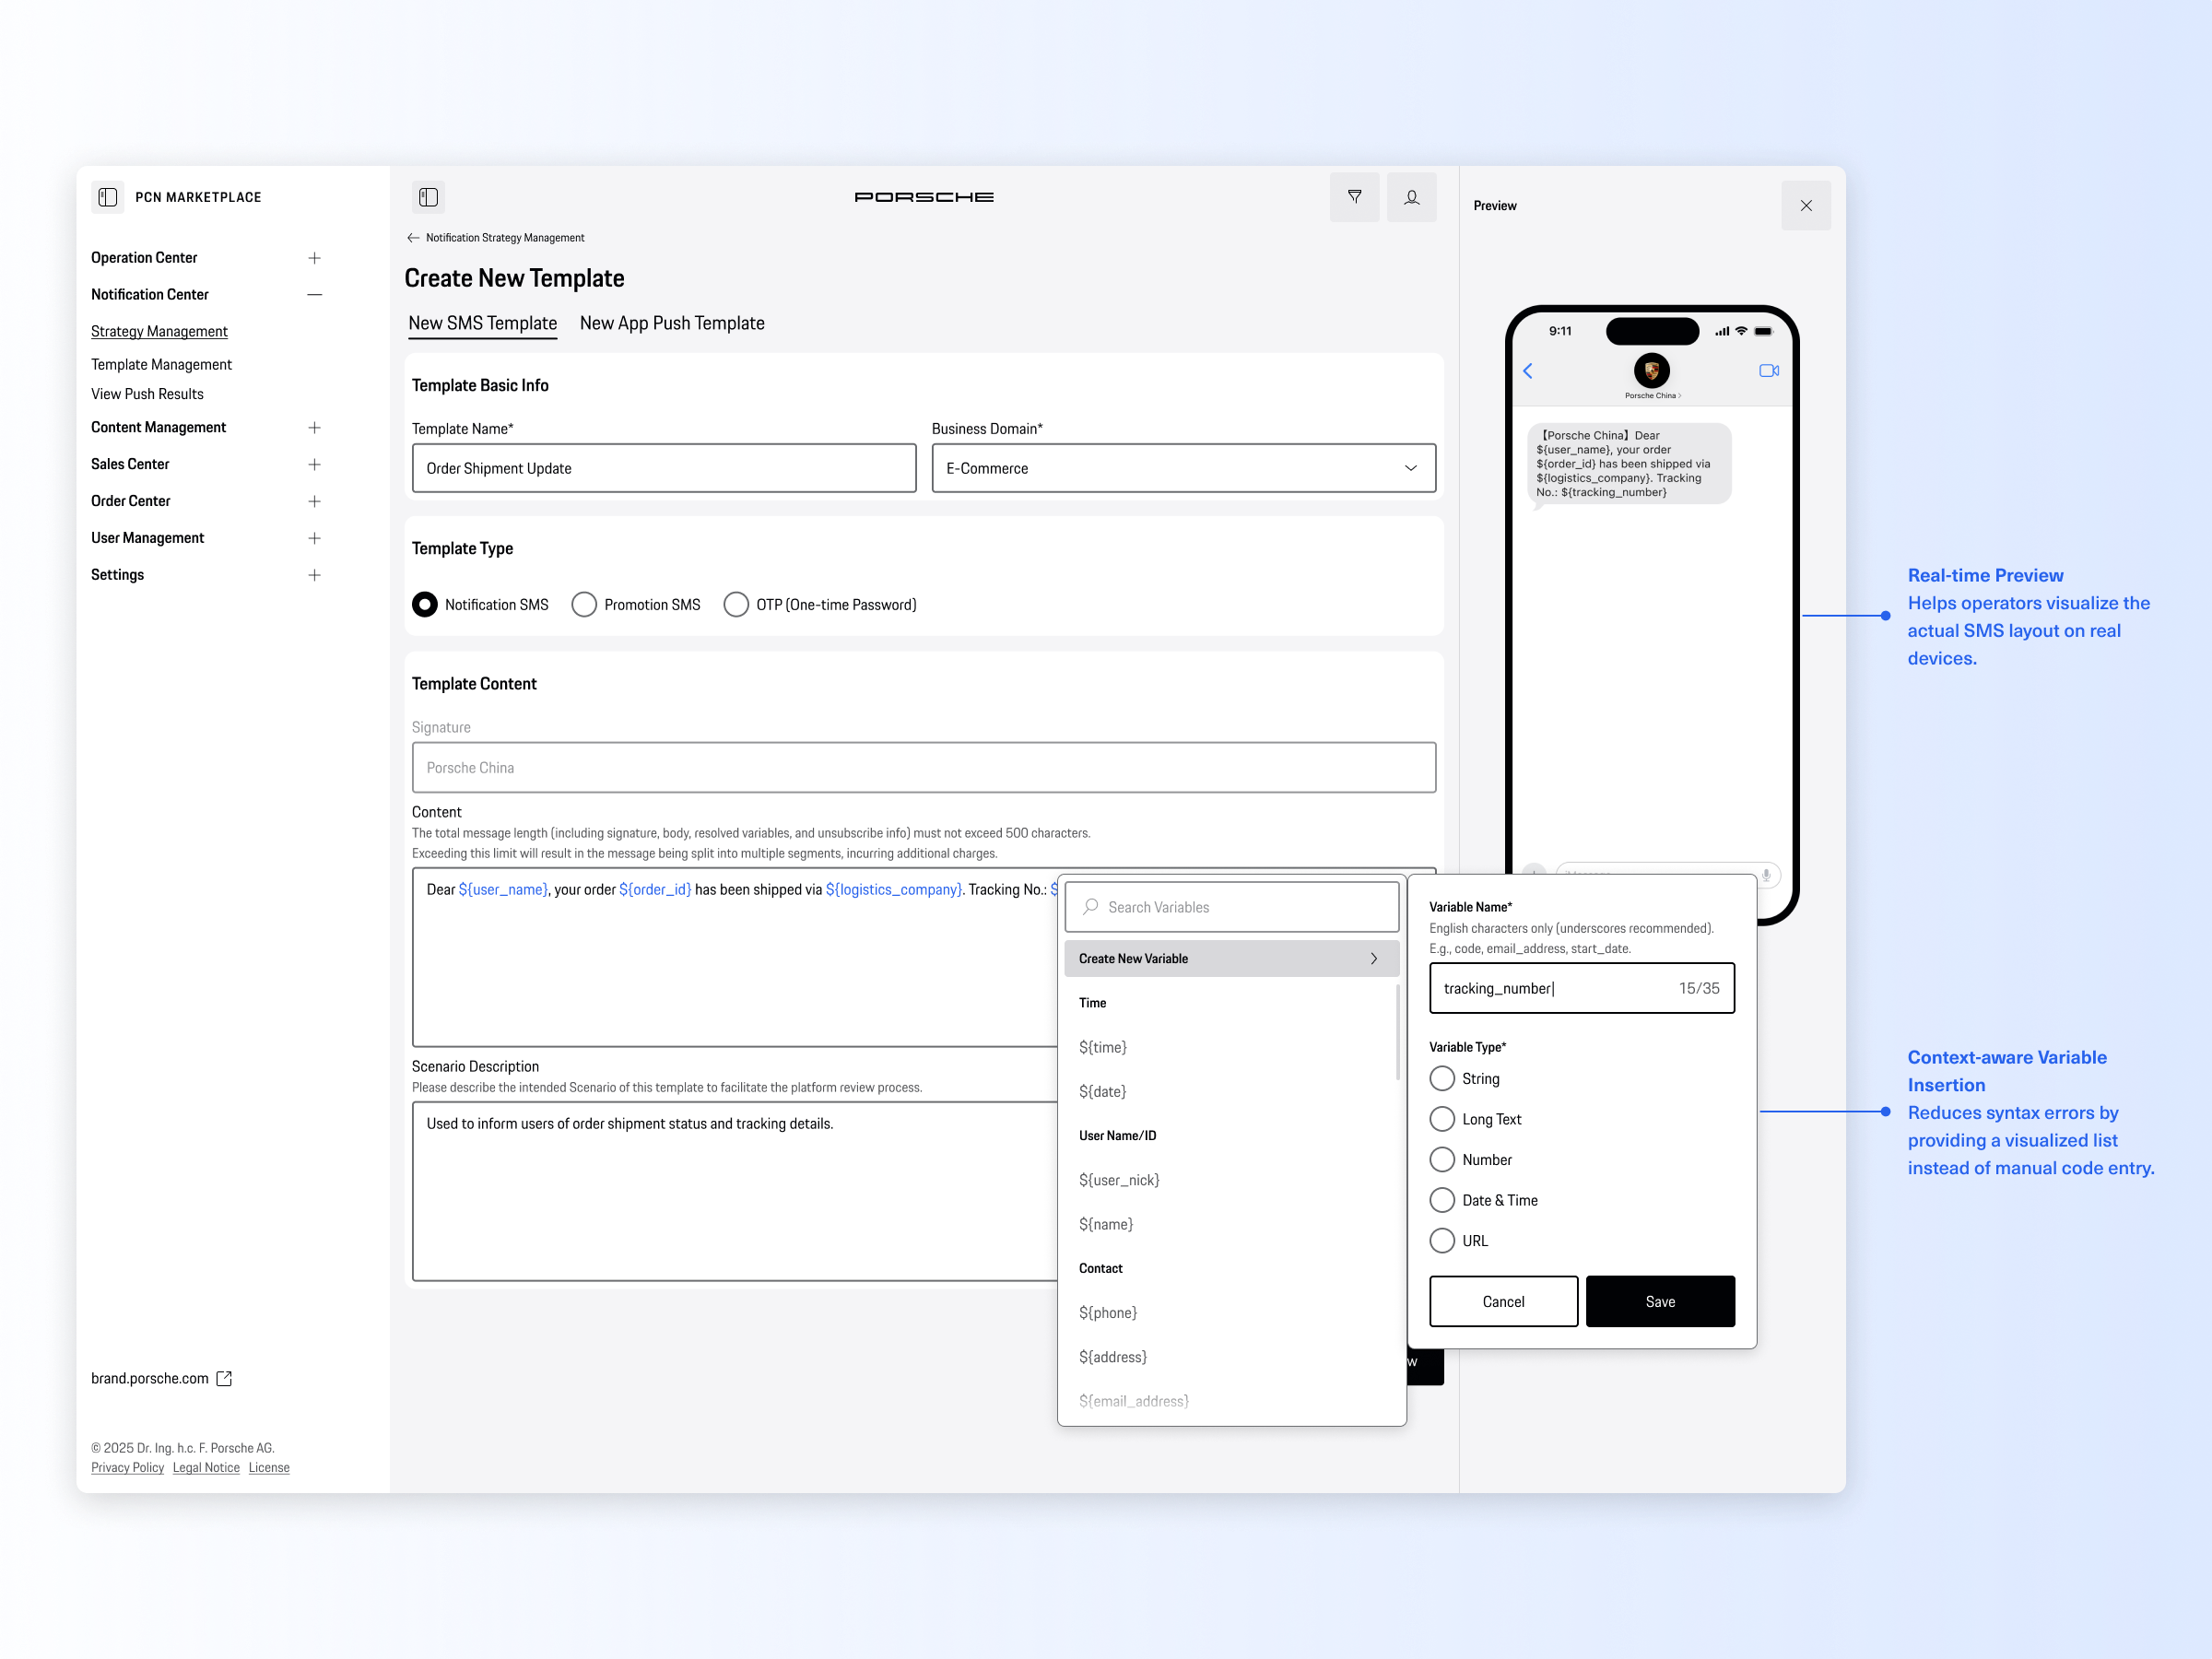Screen dimensions: 2212x1659
Task: Click external link icon beside brand.porsche.com
Action: 225,1378
